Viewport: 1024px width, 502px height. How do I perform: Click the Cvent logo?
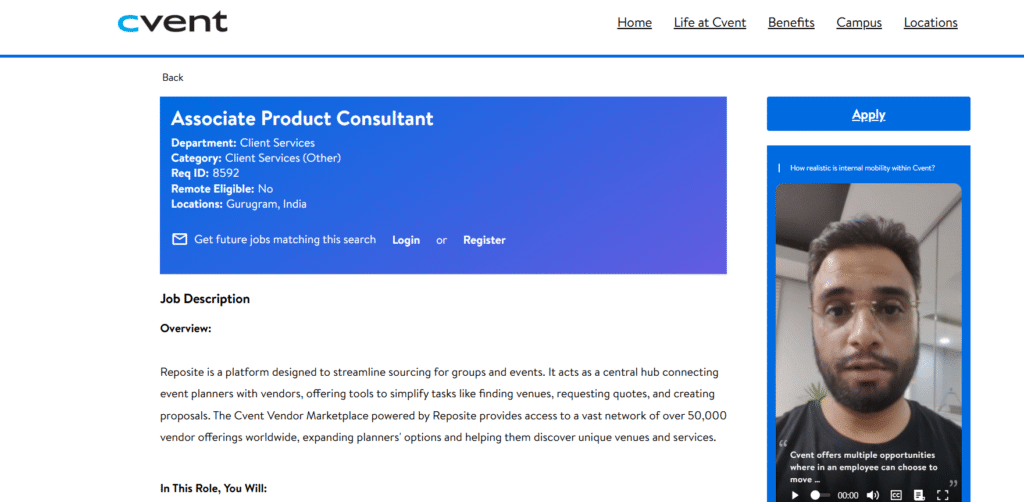[x=172, y=22]
